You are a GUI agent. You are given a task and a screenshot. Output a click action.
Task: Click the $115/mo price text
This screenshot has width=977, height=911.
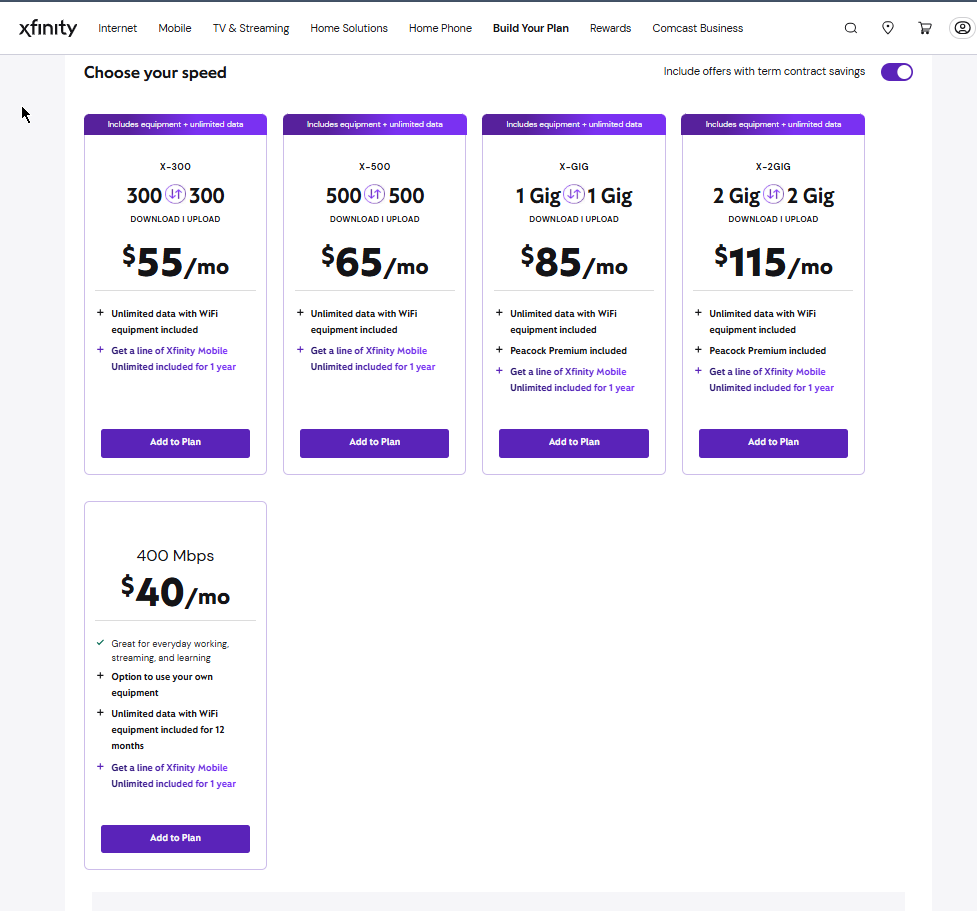tap(773, 262)
